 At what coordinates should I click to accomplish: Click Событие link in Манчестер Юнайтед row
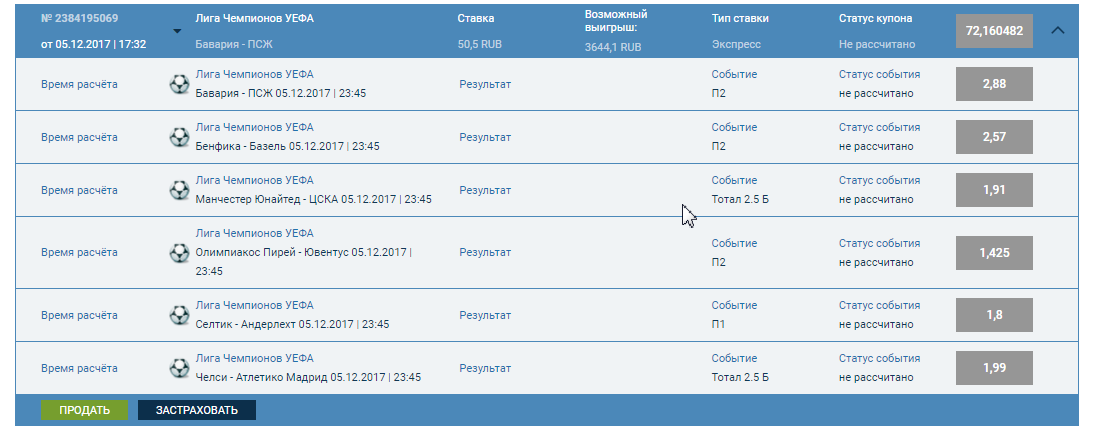pyautogui.click(x=734, y=180)
